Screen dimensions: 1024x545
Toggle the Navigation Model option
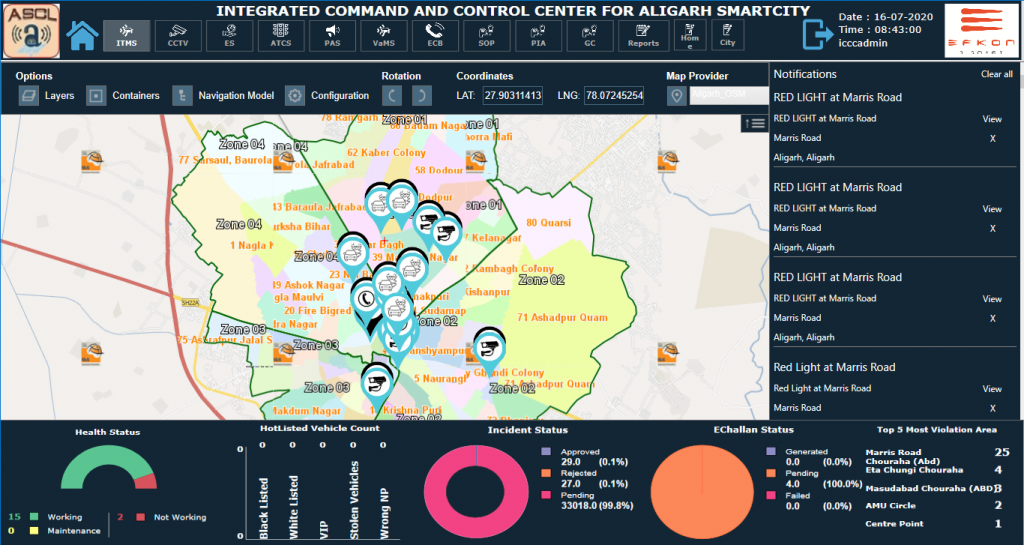pyautogui.click(x=223, y=96)
